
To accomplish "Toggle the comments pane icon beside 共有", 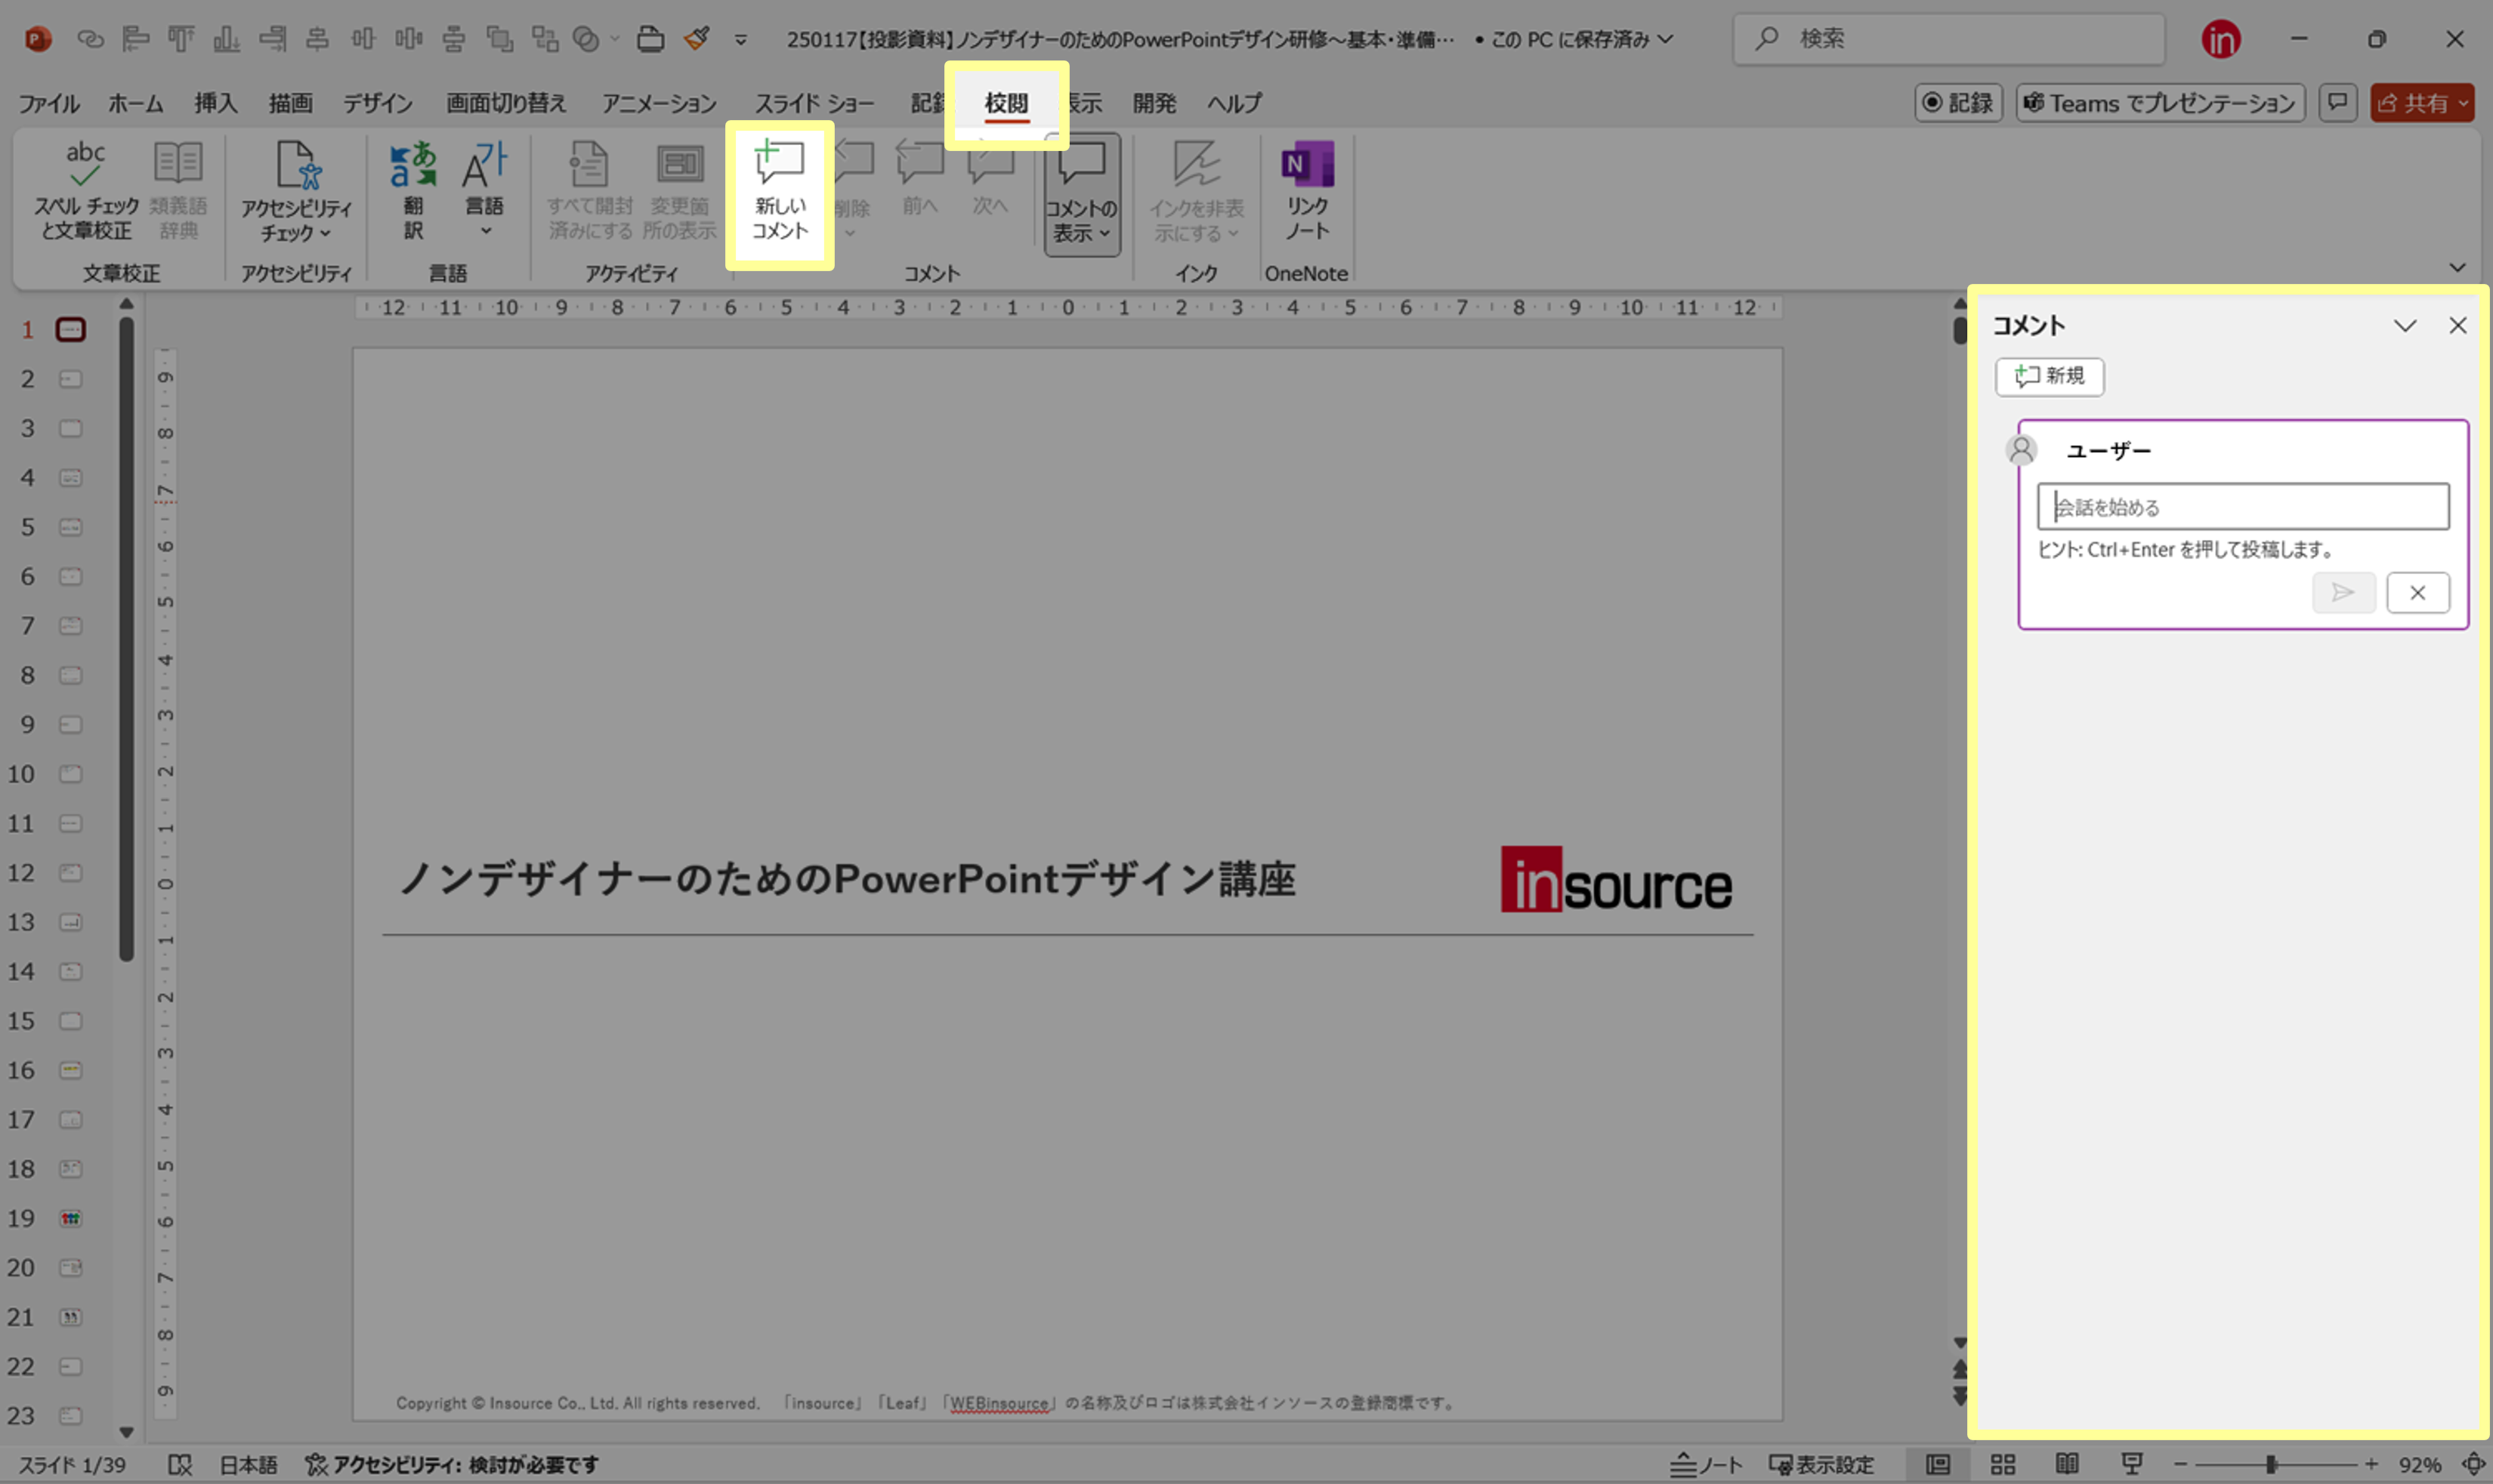I will pyautogui.click(x=2338, y=102).
